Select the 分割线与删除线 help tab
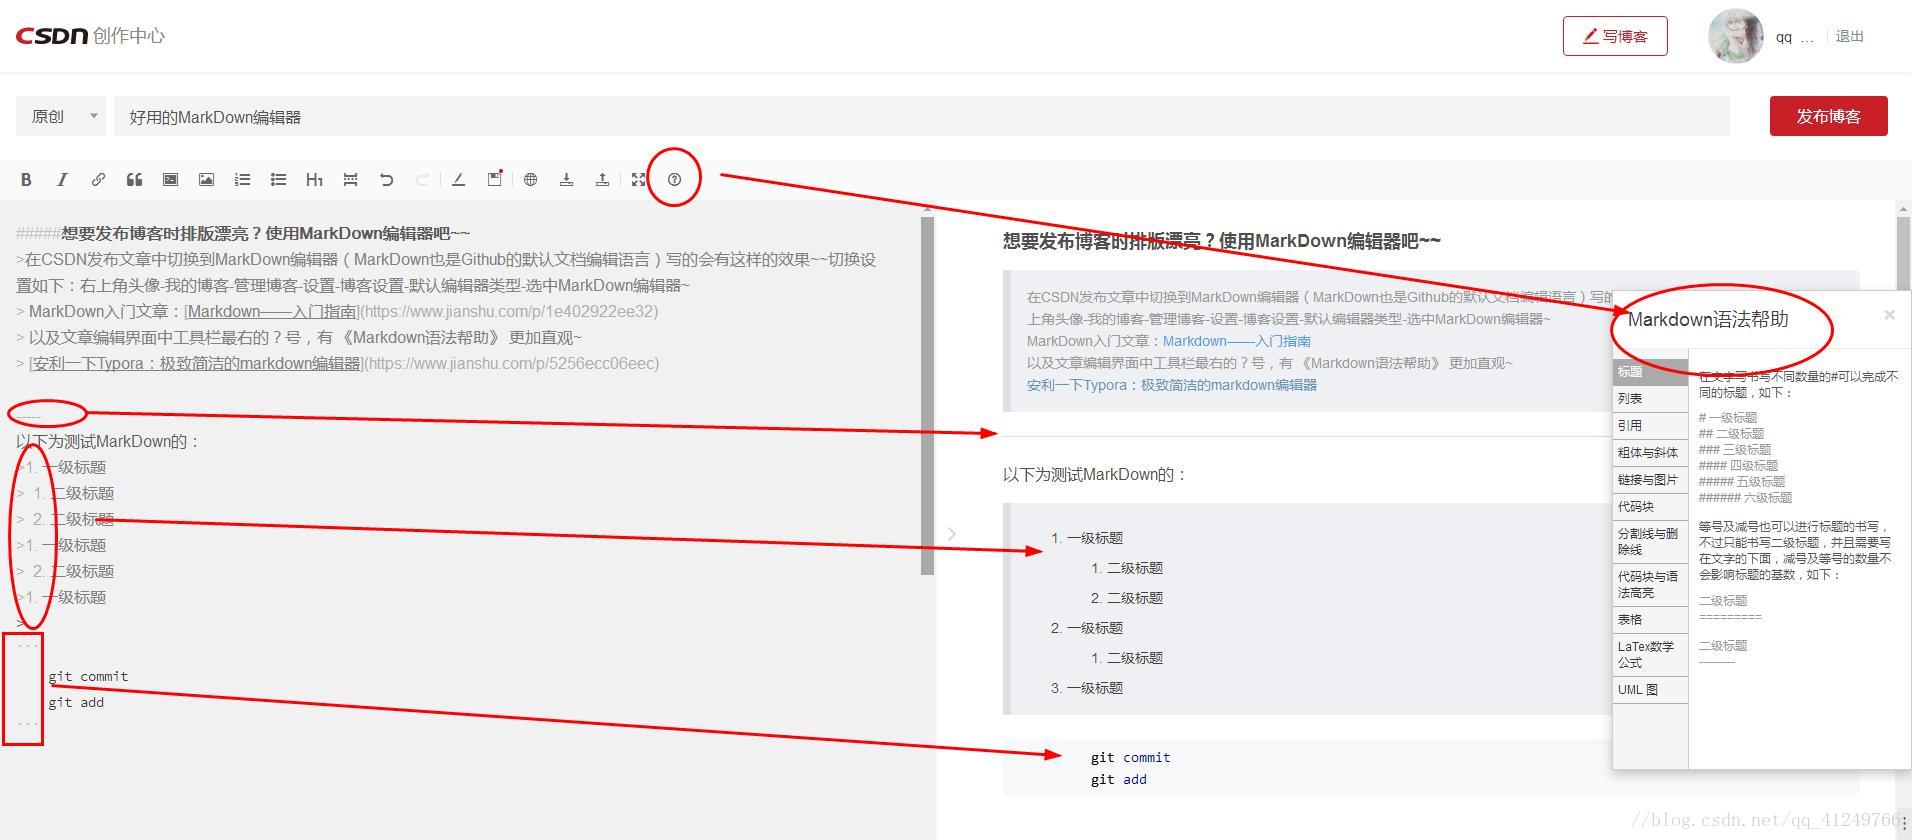This screenshot has height=840, width=1912. (1650, 542)
